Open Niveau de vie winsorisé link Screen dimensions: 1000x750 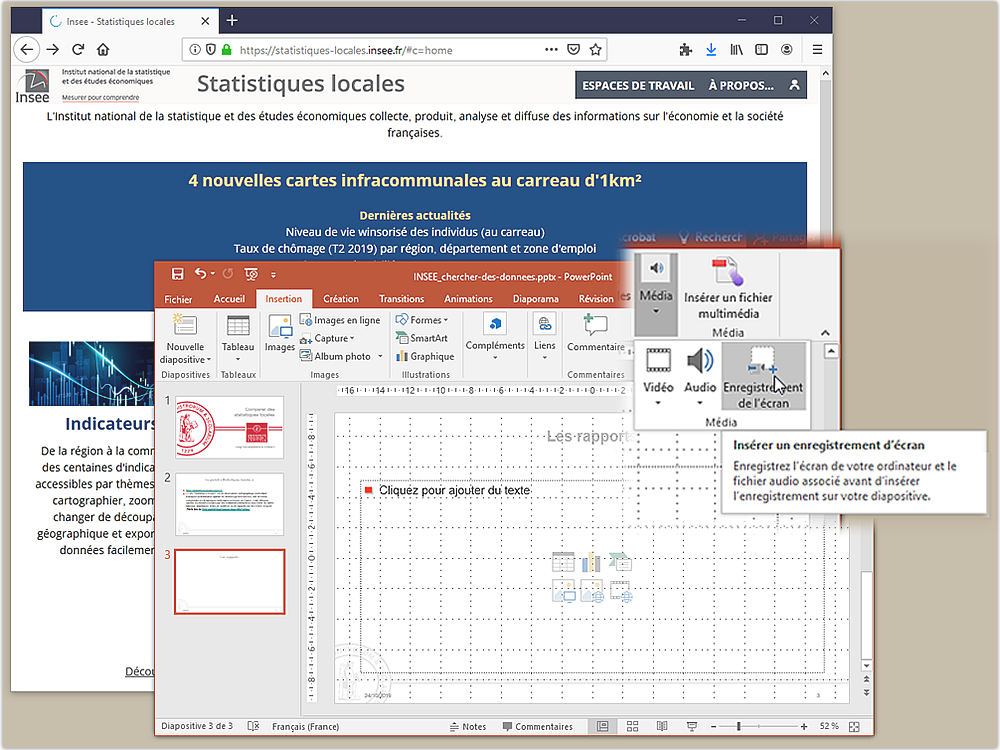point(415,232)
